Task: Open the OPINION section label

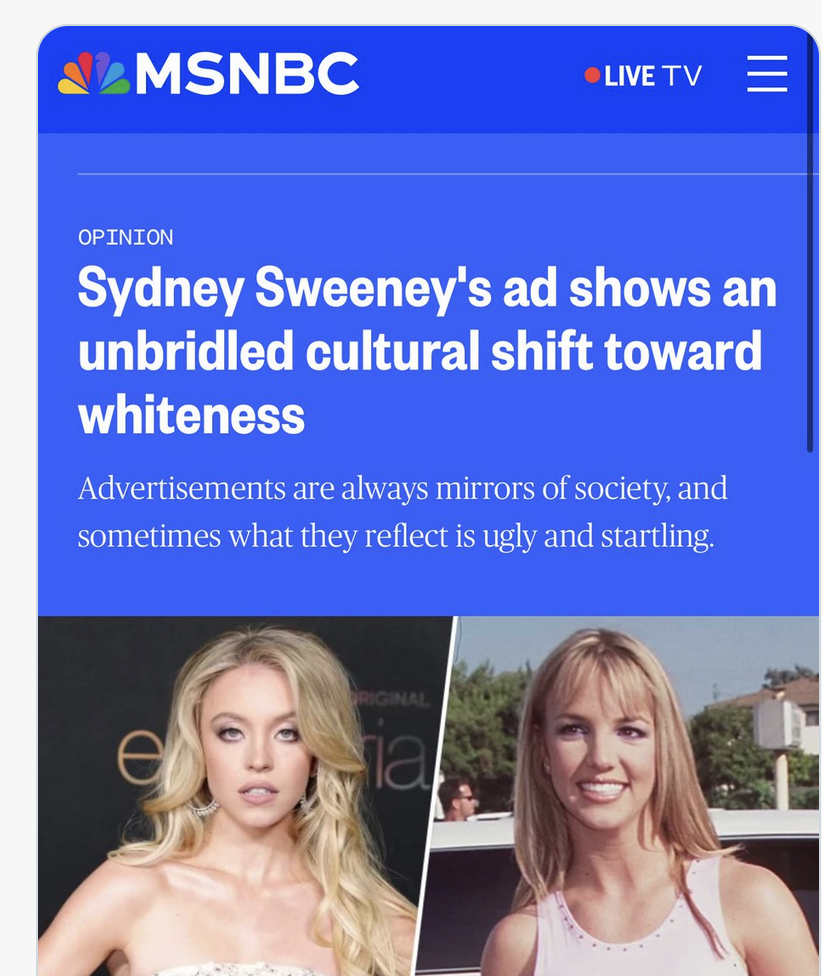Action: 126,237
